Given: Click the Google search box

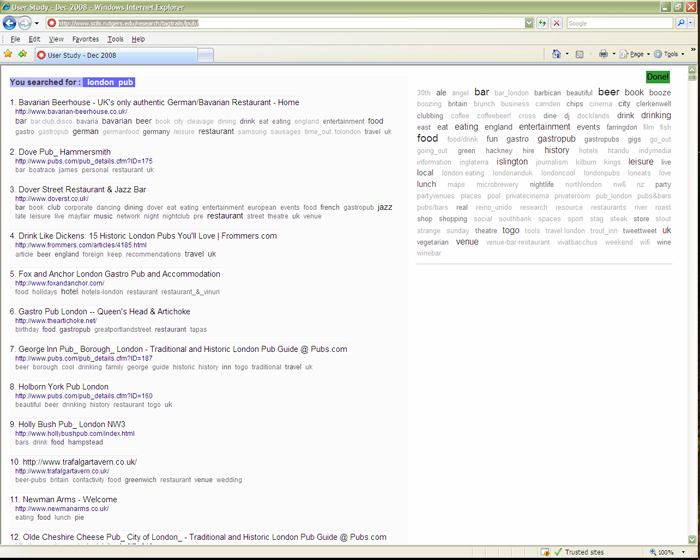Looking at the screenshot, I should pos(620,23).
